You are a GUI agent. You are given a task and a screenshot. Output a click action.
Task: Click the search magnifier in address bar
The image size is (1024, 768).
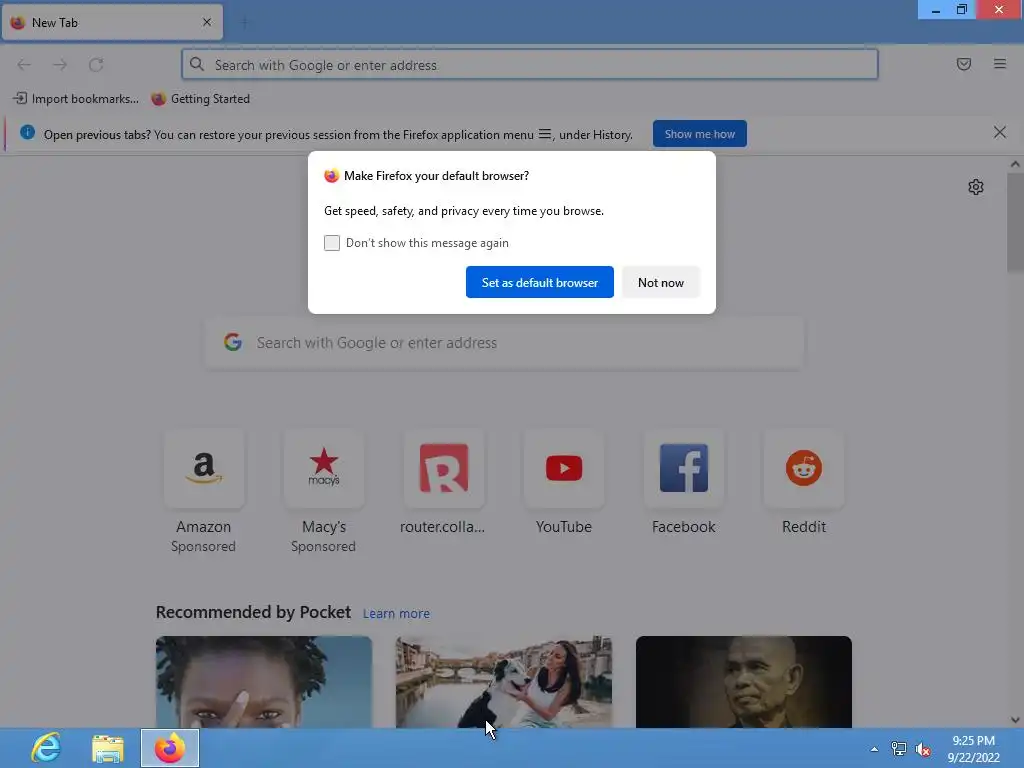[197, 64]
